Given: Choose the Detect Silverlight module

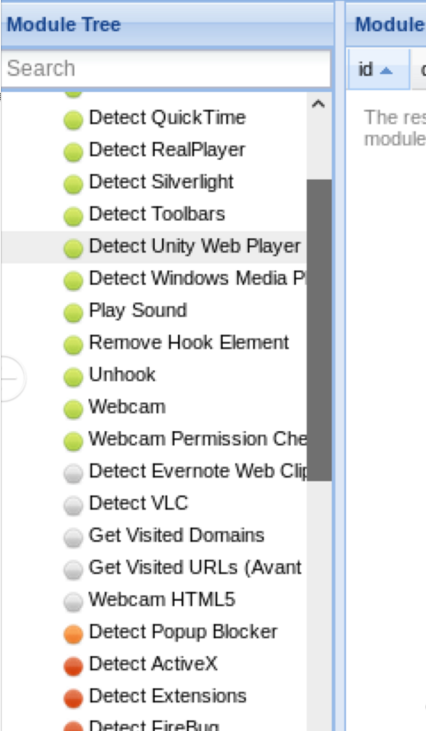Looking at the screenshot, I should [161, 182].
